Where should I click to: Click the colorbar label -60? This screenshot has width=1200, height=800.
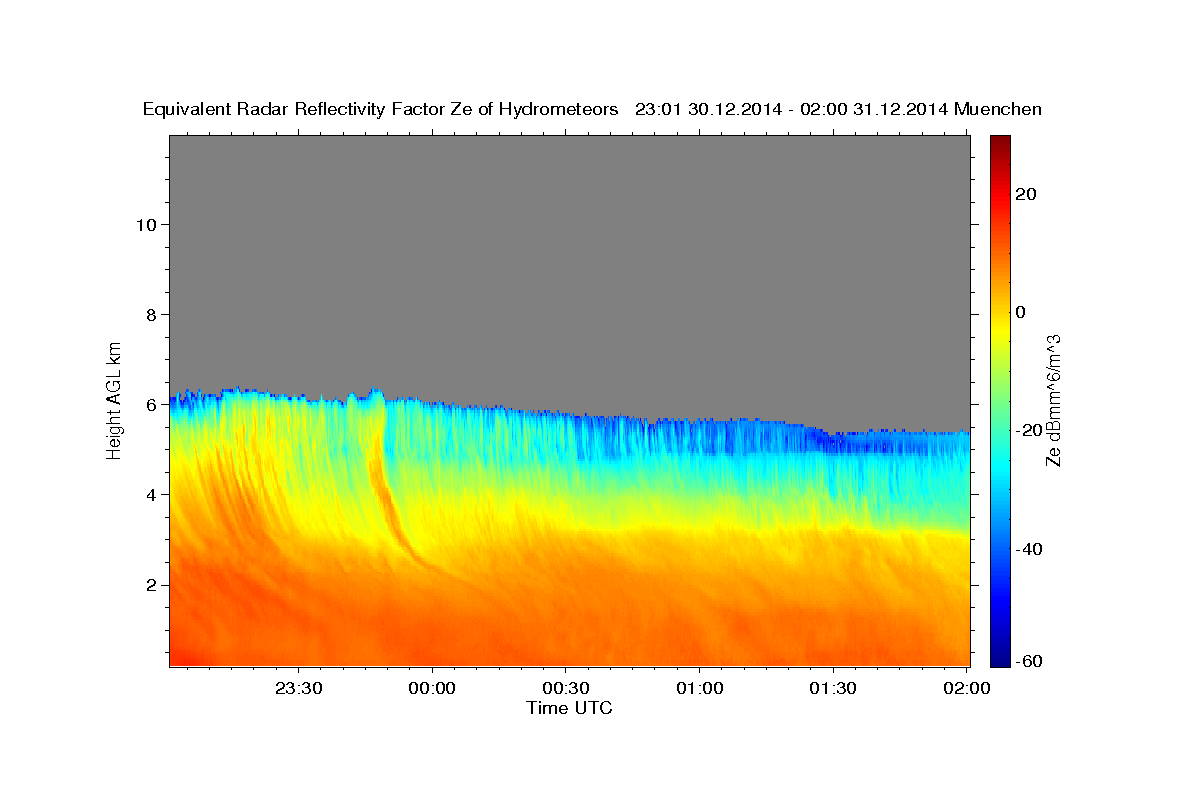click(x=1032, y=662)
